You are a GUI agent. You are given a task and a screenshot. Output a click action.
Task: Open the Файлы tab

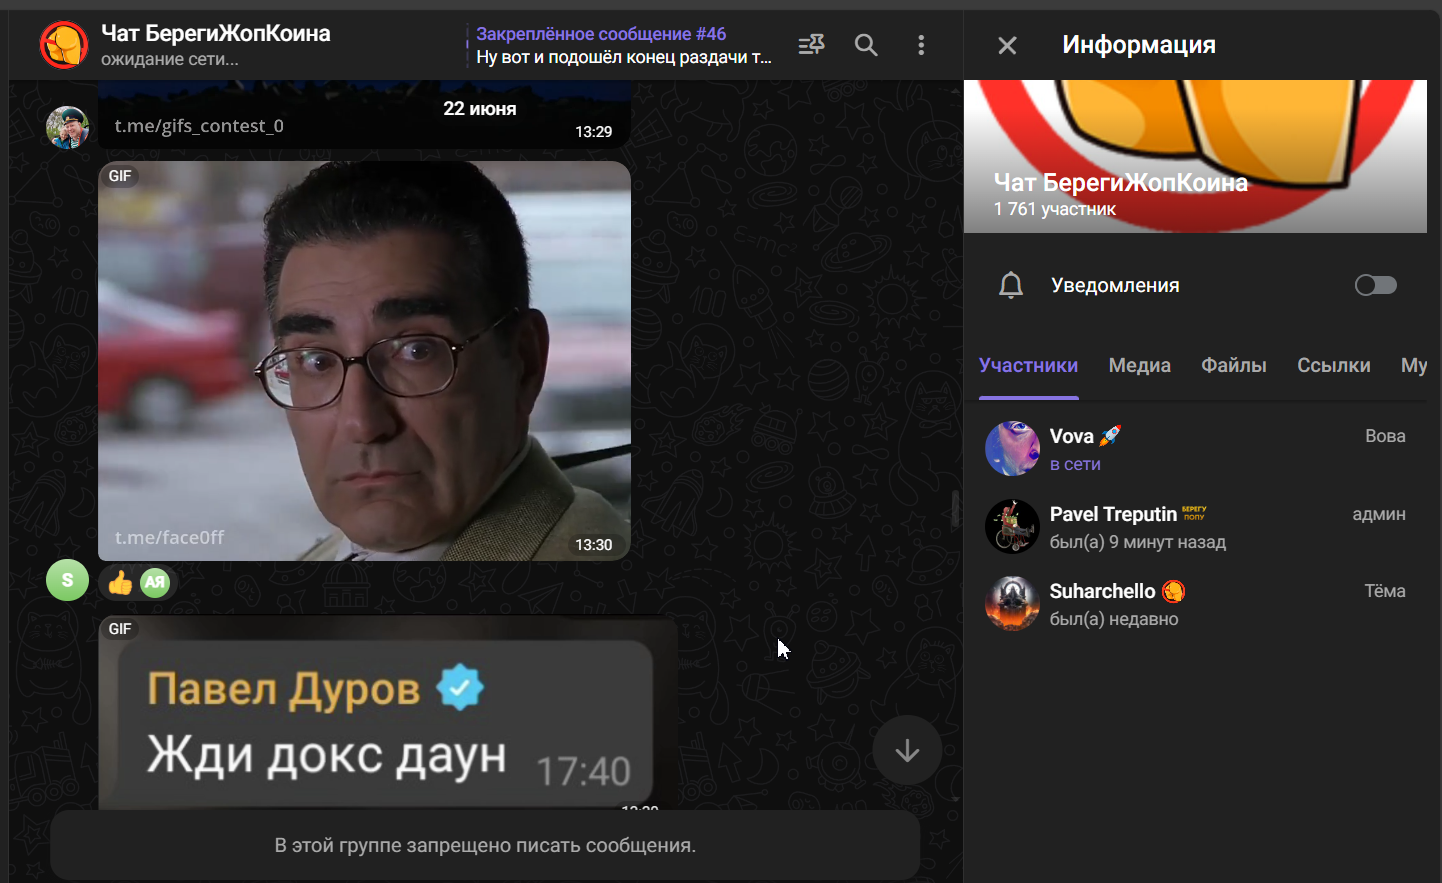tap(1233, 366)
